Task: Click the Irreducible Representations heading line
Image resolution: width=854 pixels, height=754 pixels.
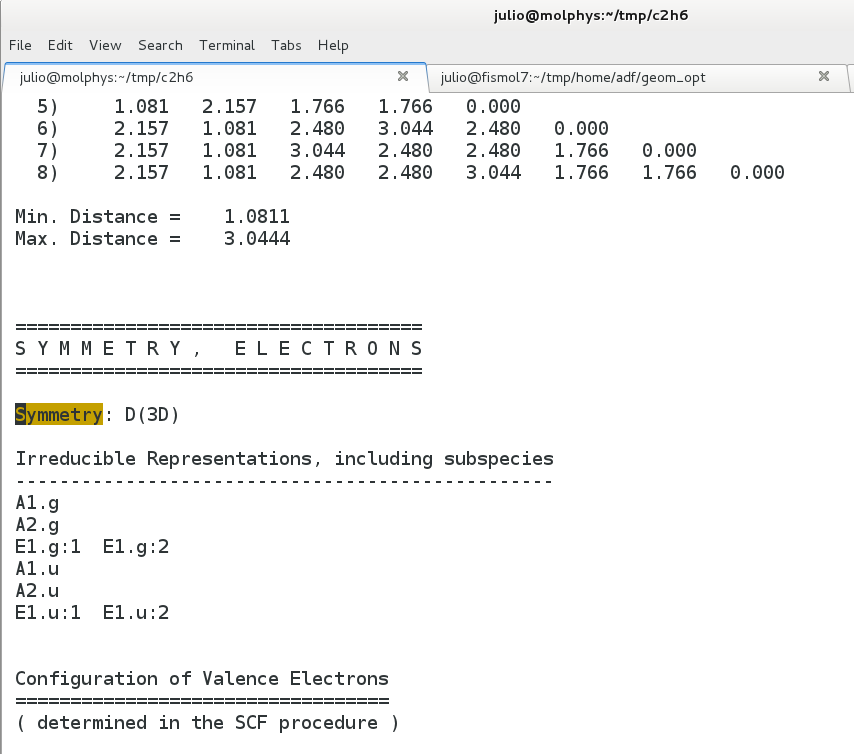Action: (x=284, y=459)
